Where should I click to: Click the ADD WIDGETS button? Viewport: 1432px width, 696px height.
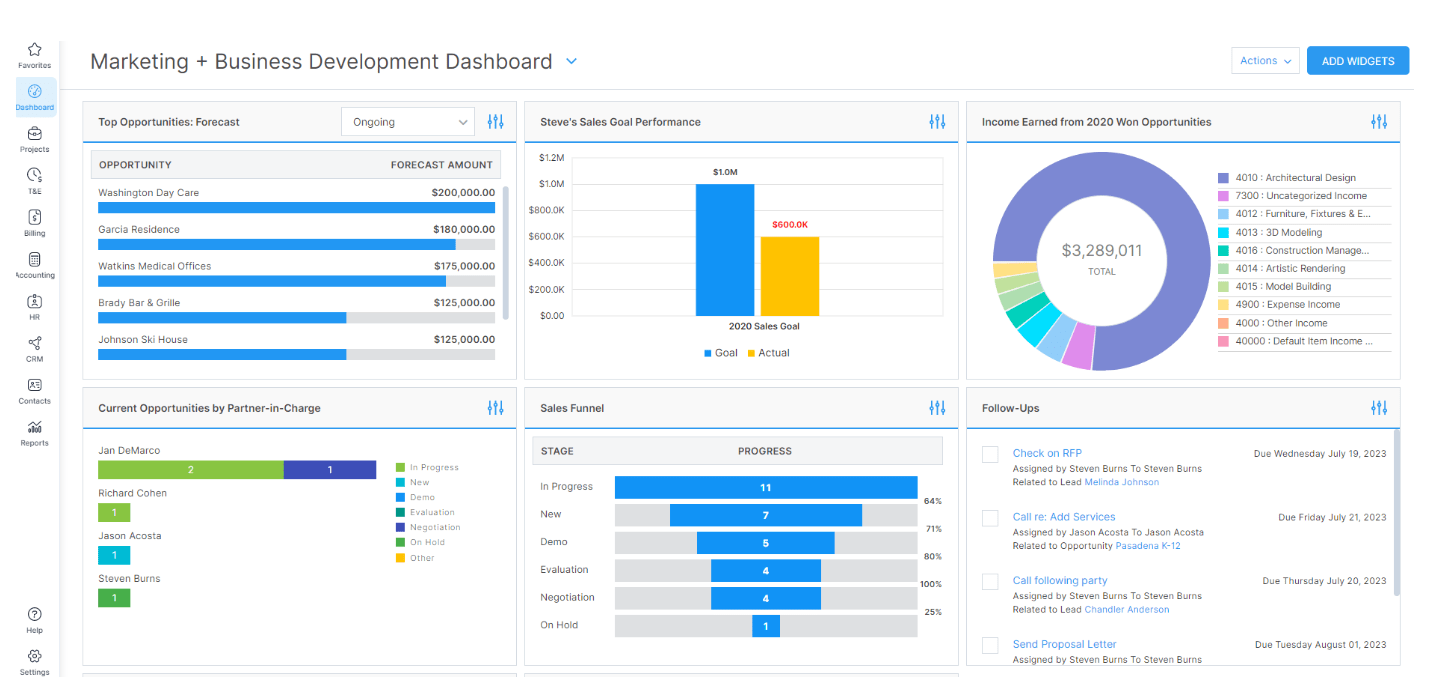point(1357,61)
